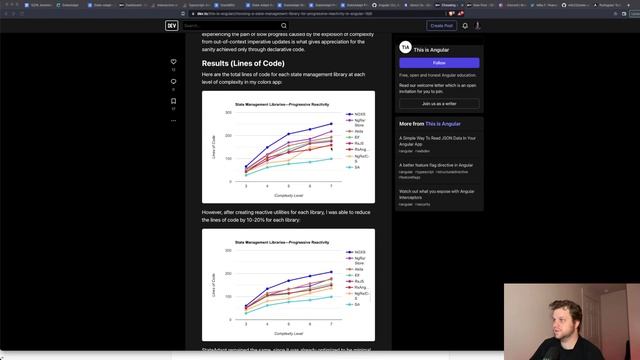Open the This is Angular organization name
This screenshot has width=640, height=360.
tap(431, 50)
